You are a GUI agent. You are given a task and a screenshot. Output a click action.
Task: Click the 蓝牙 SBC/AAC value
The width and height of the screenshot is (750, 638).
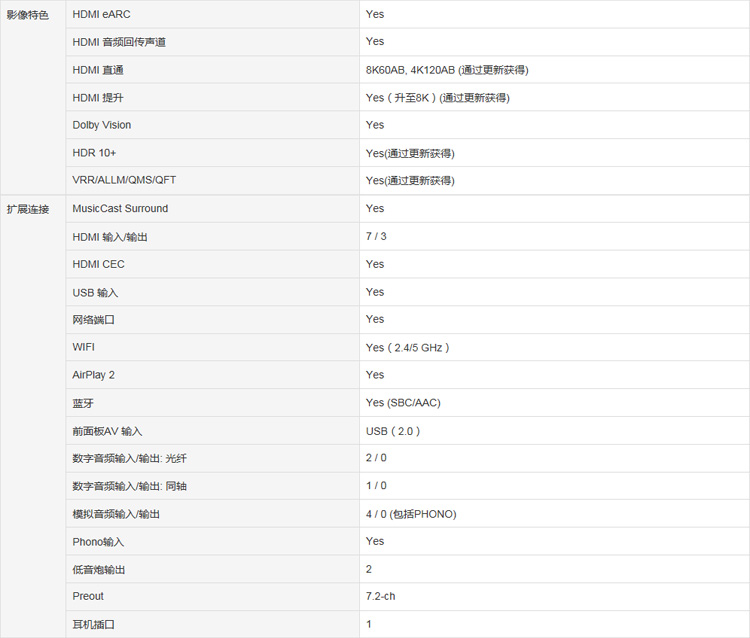[x=403, y=403]
